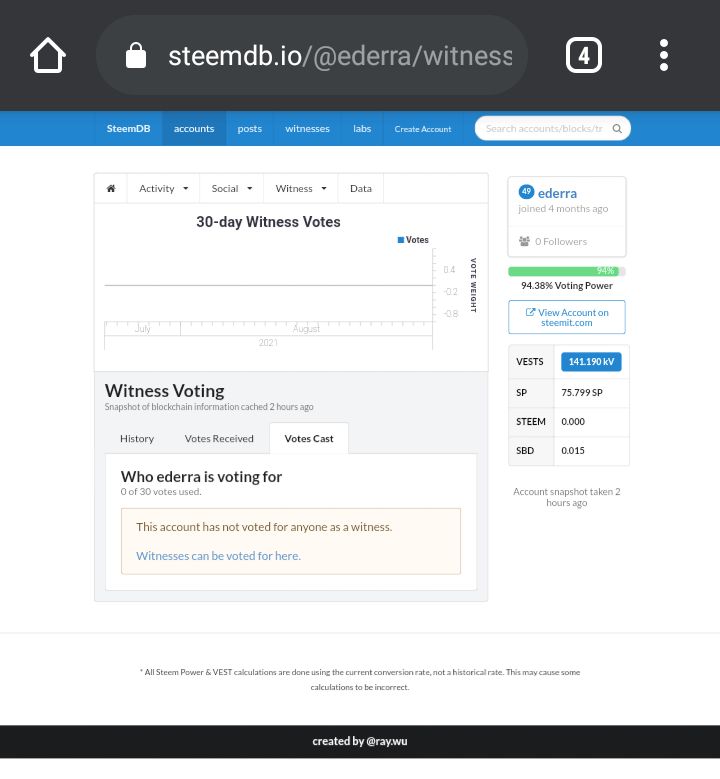Open the ederra username link
720x779 pixels.
point(558,193)
